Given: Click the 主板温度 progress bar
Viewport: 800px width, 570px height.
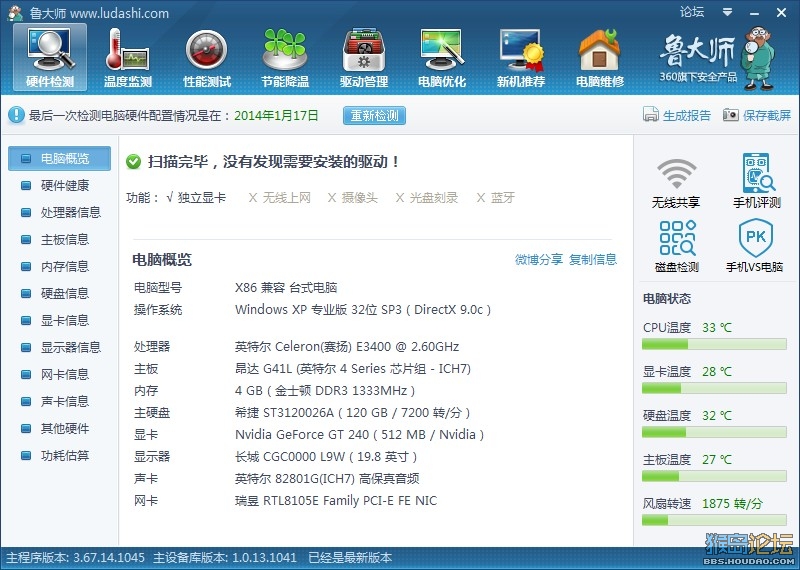Looking at the screenshot, I should point(714,476).
